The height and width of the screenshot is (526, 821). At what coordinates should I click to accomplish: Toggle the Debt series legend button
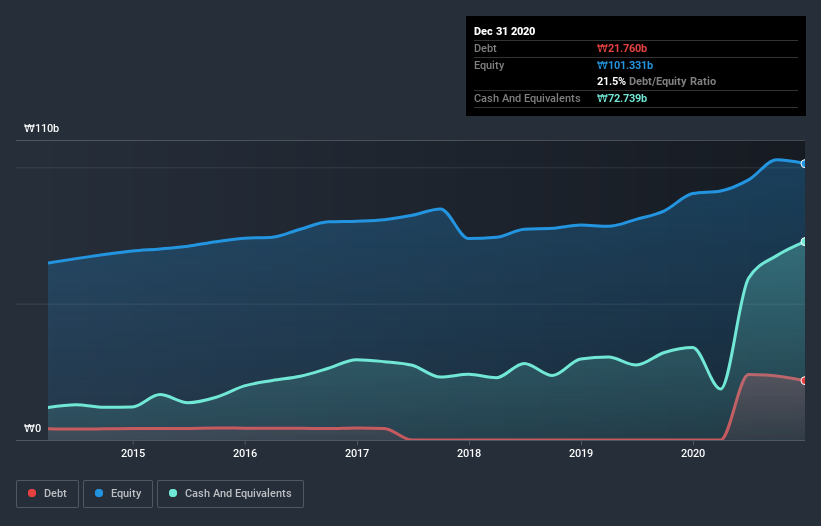point(48,494)
